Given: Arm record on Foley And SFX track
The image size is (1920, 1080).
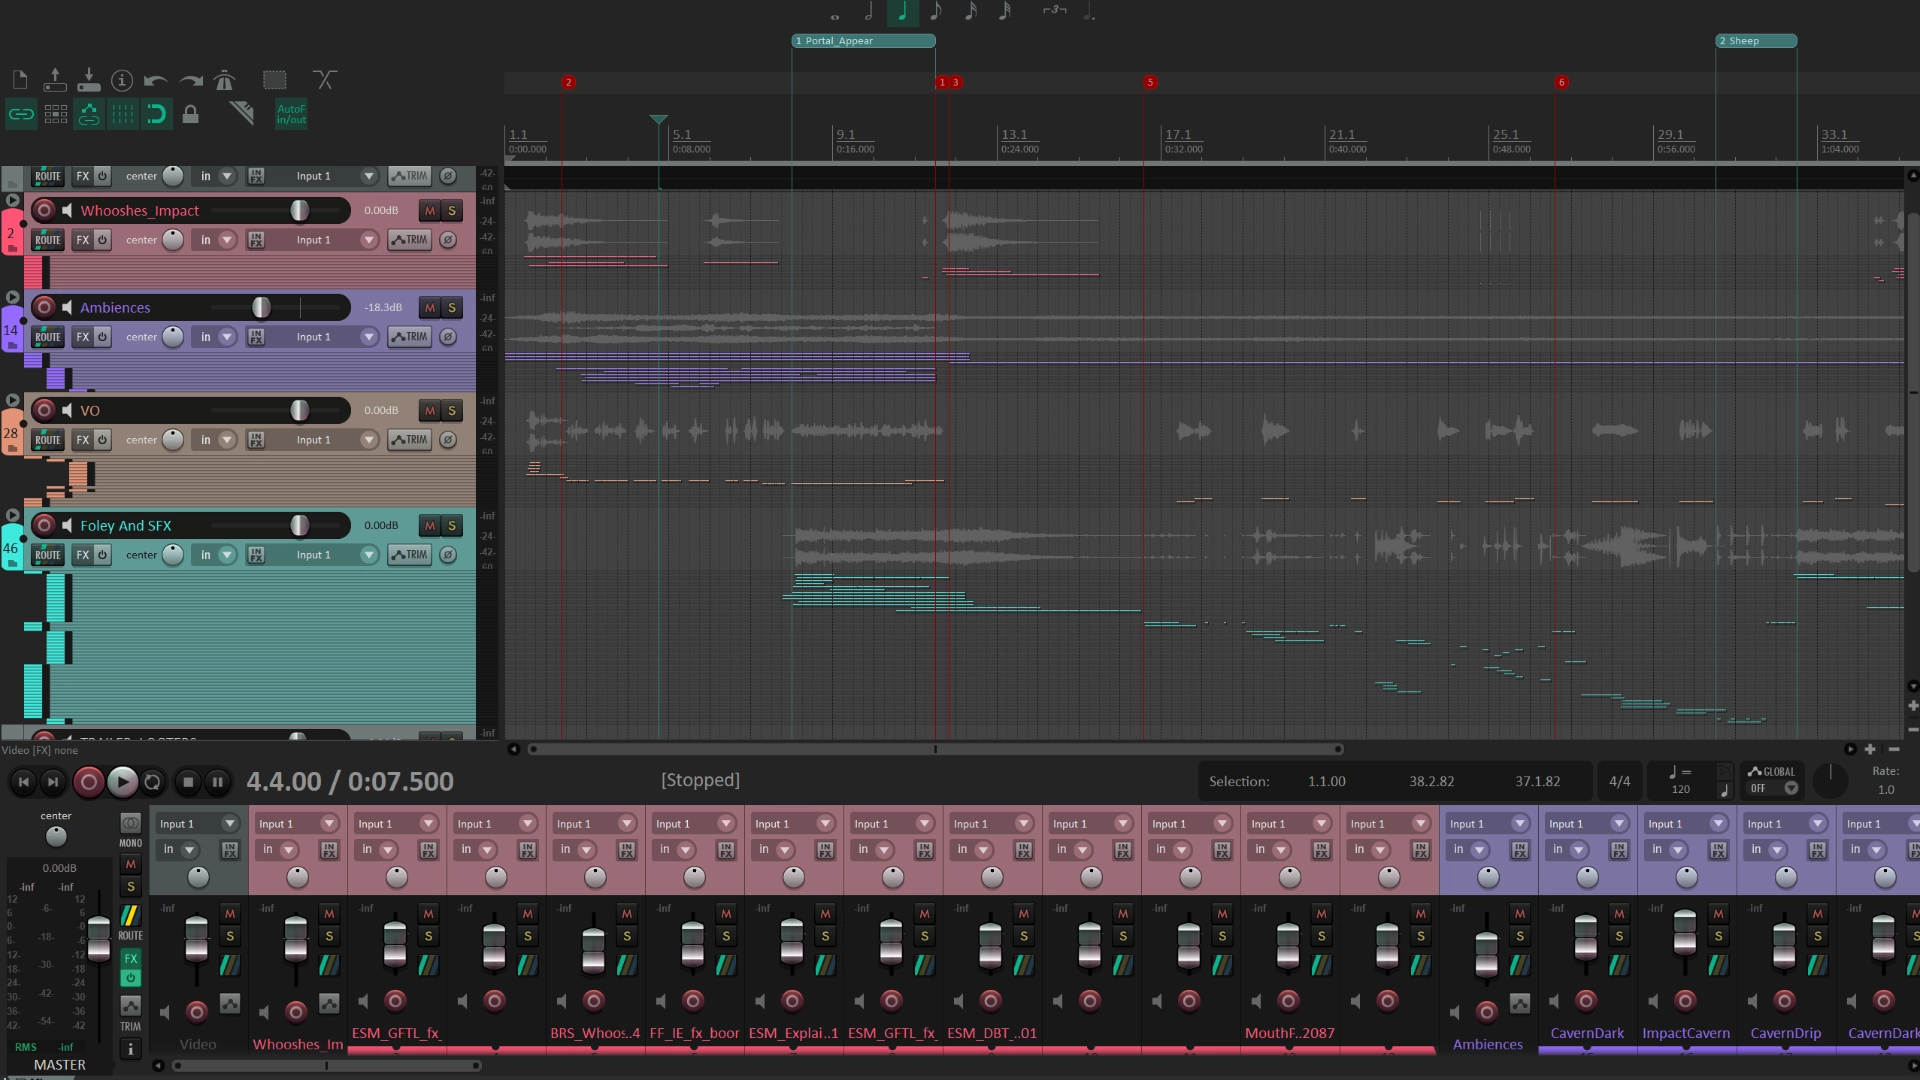Looking at the screenshot, I should pyautogui.click(x=44, y=525).
